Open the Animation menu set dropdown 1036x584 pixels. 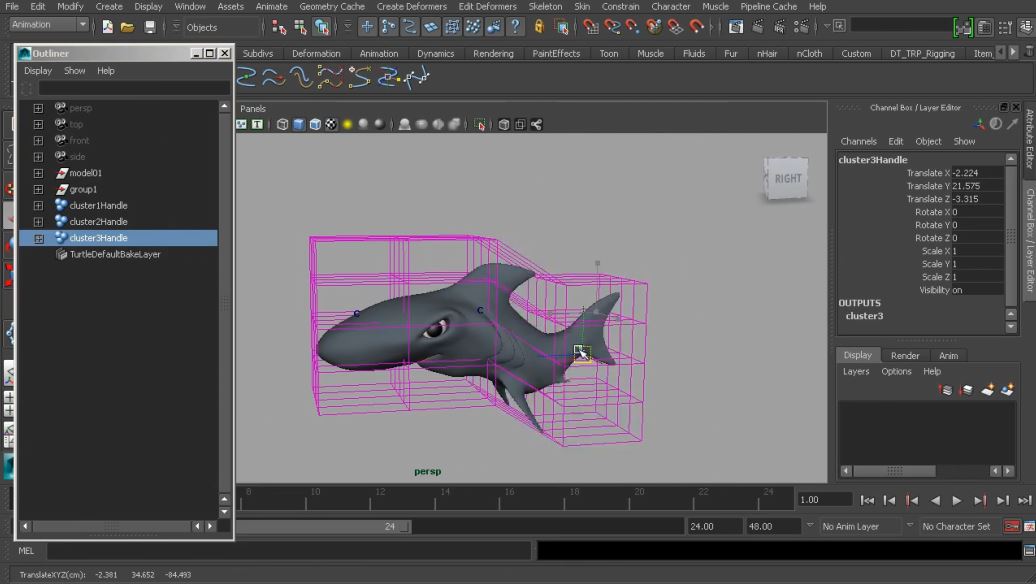tap(82, 25)
